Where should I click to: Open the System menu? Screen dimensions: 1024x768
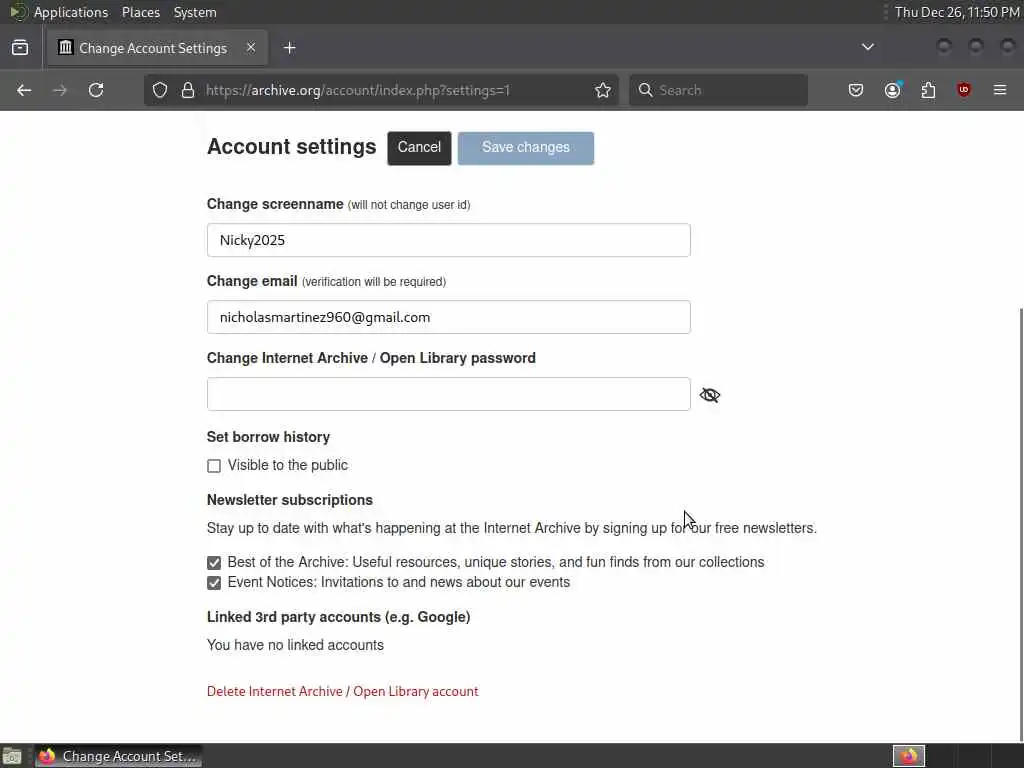point(195,12)
